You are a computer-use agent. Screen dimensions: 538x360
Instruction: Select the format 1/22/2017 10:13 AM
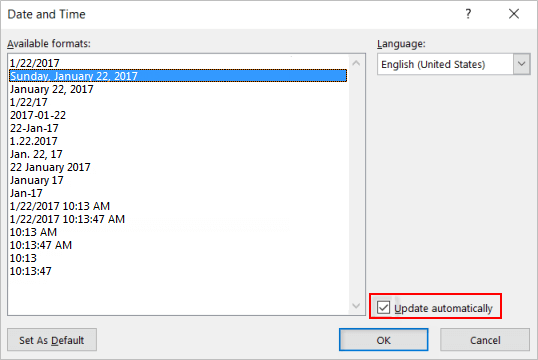point(178,206)
